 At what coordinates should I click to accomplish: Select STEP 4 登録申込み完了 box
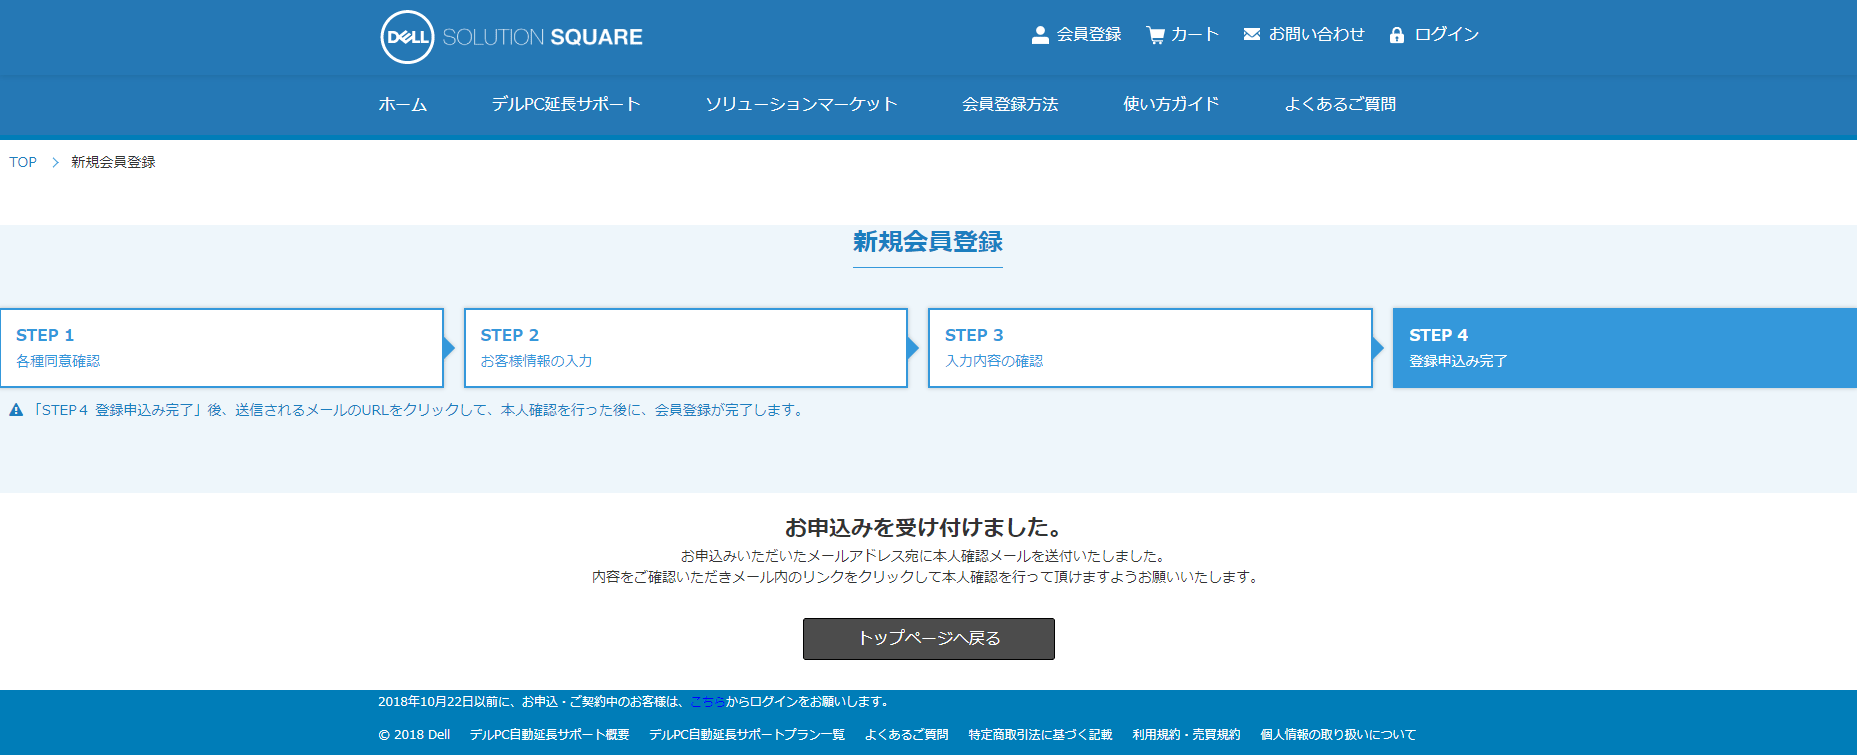[1625, 348]
